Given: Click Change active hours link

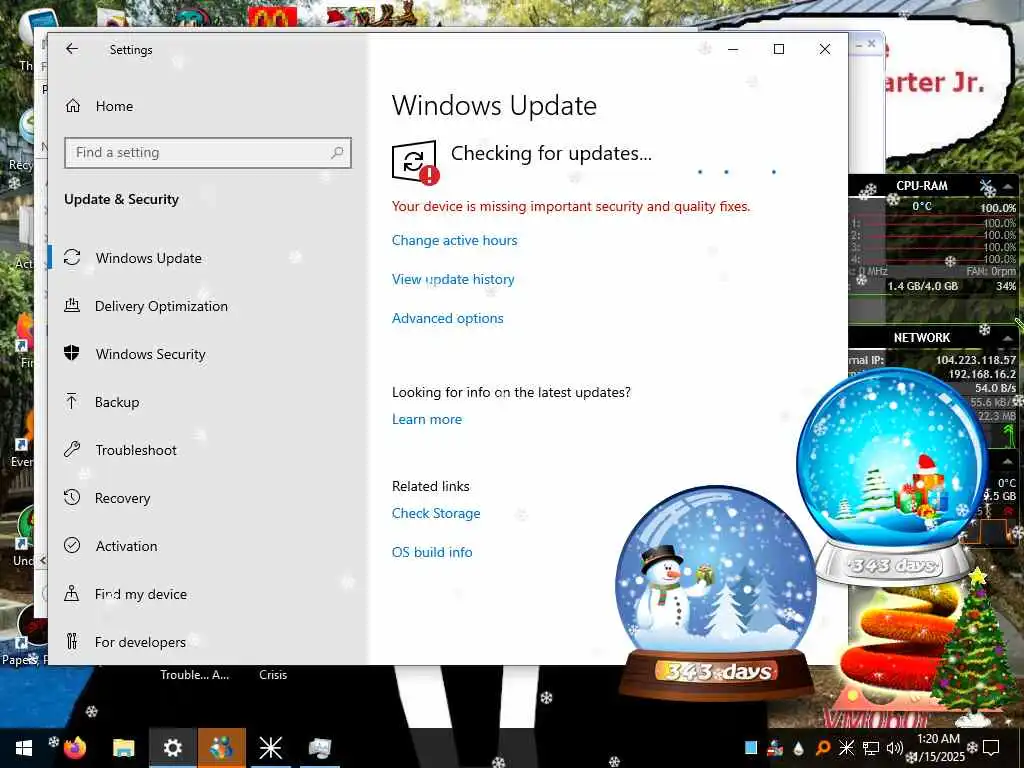Looking at the screenshot, I should coord(455,240).
